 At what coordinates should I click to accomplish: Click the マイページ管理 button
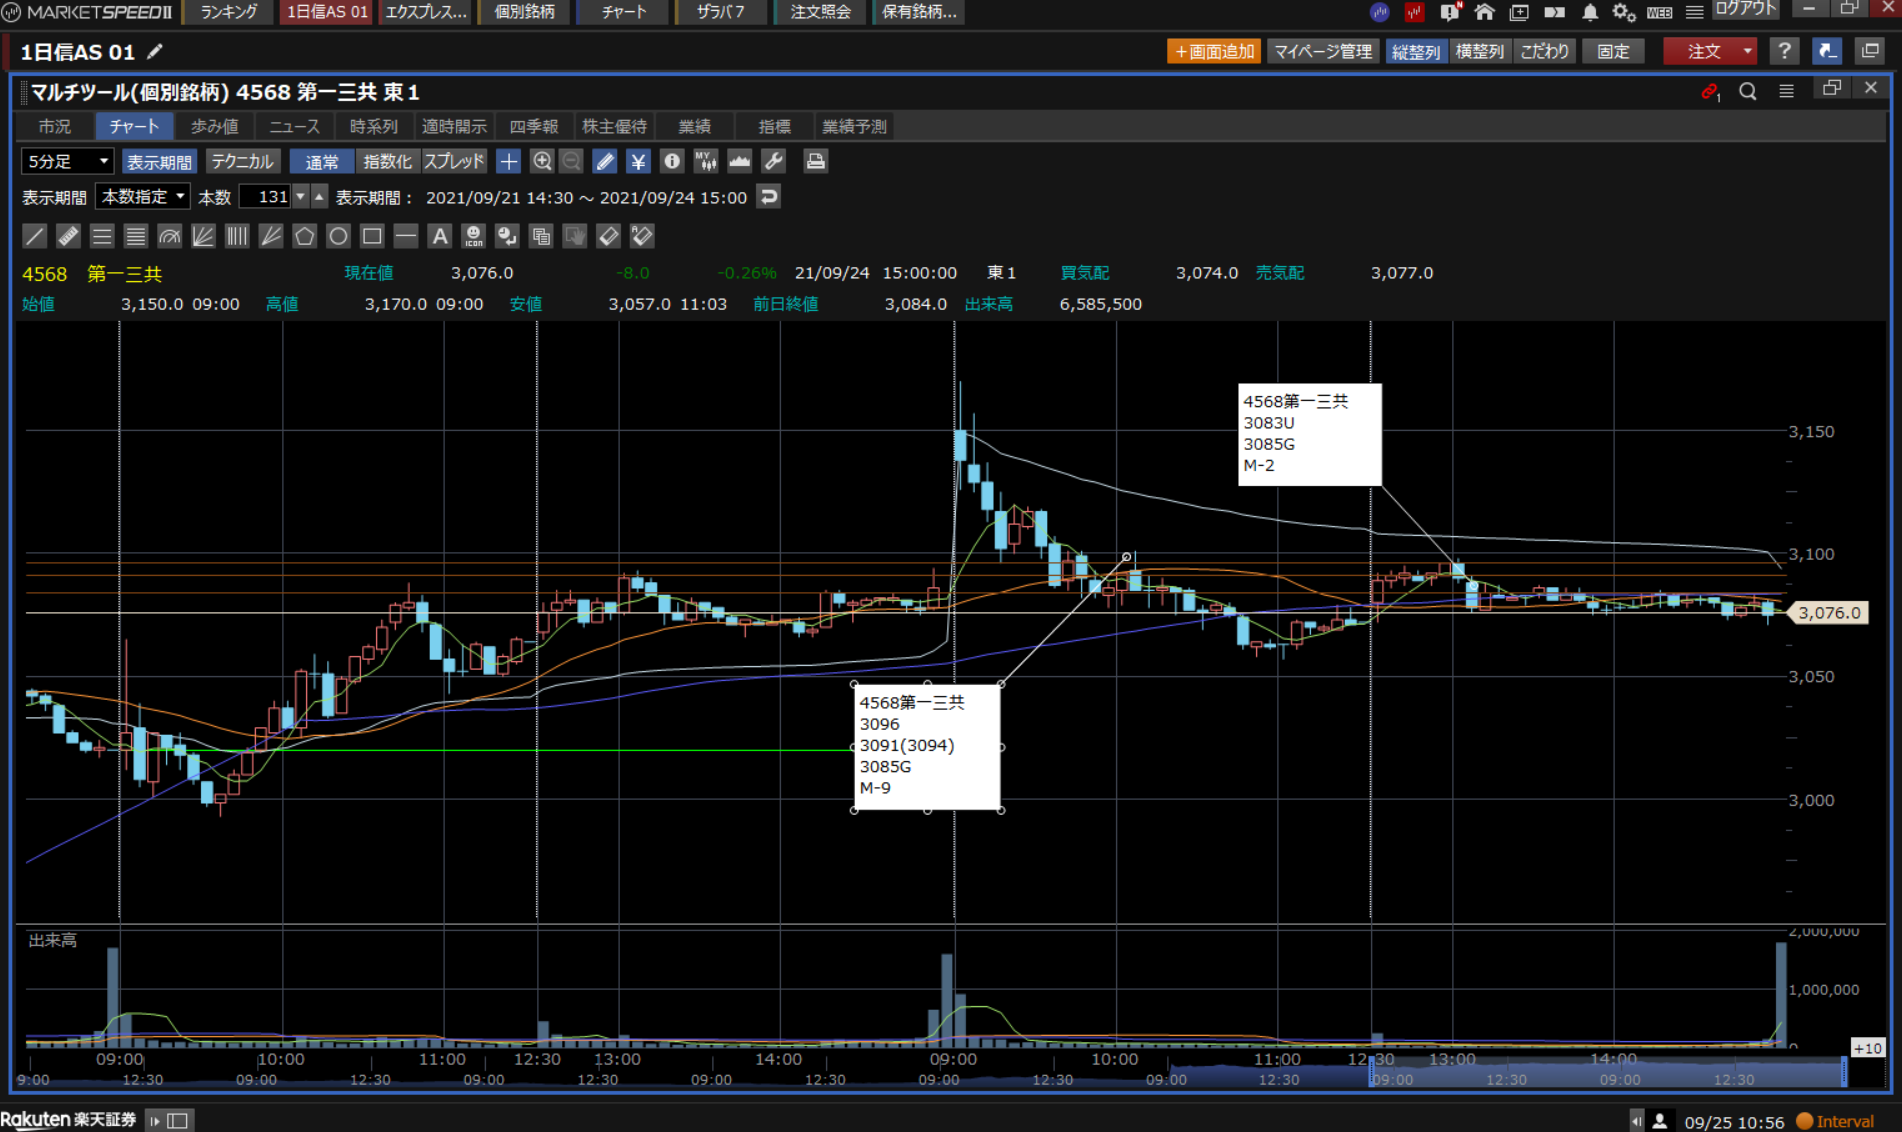click(1322, 51)
